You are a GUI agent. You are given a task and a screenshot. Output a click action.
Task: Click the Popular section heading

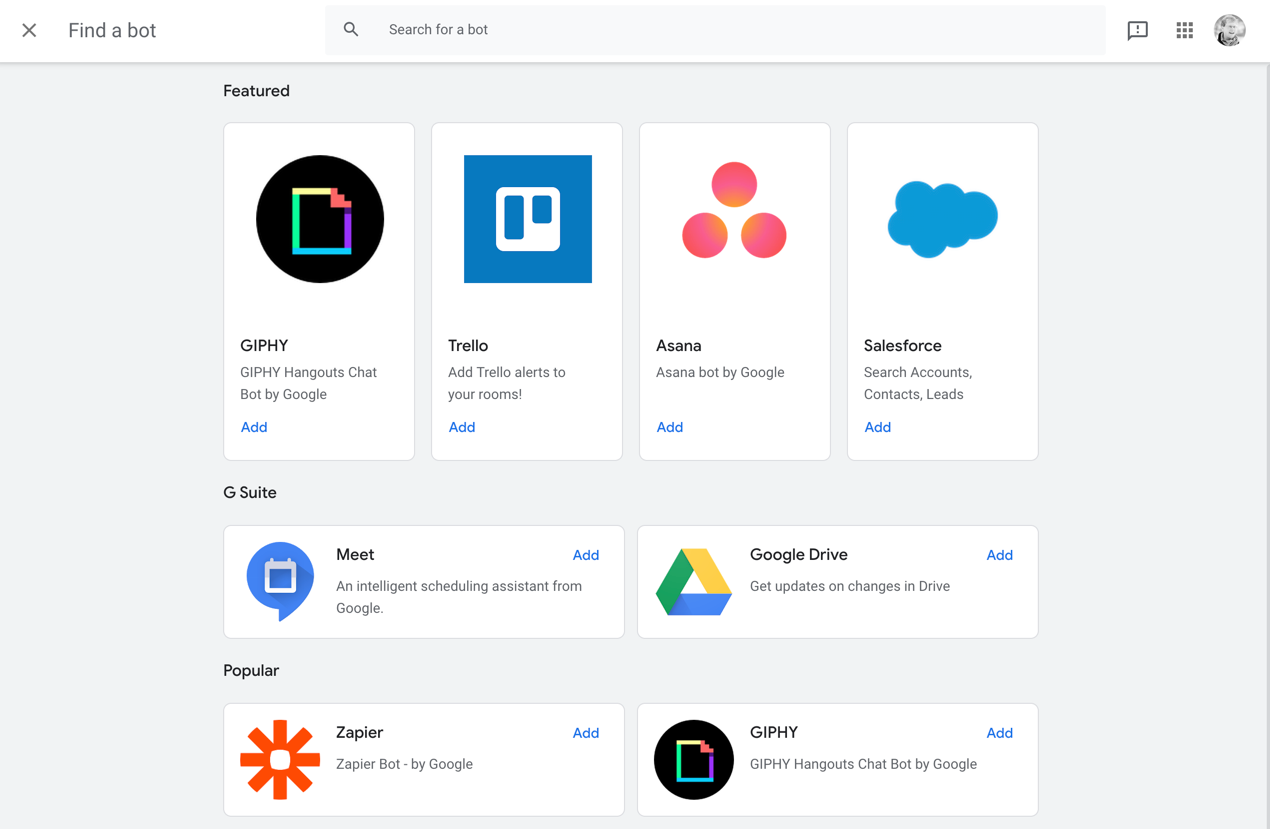click(251, 671)
